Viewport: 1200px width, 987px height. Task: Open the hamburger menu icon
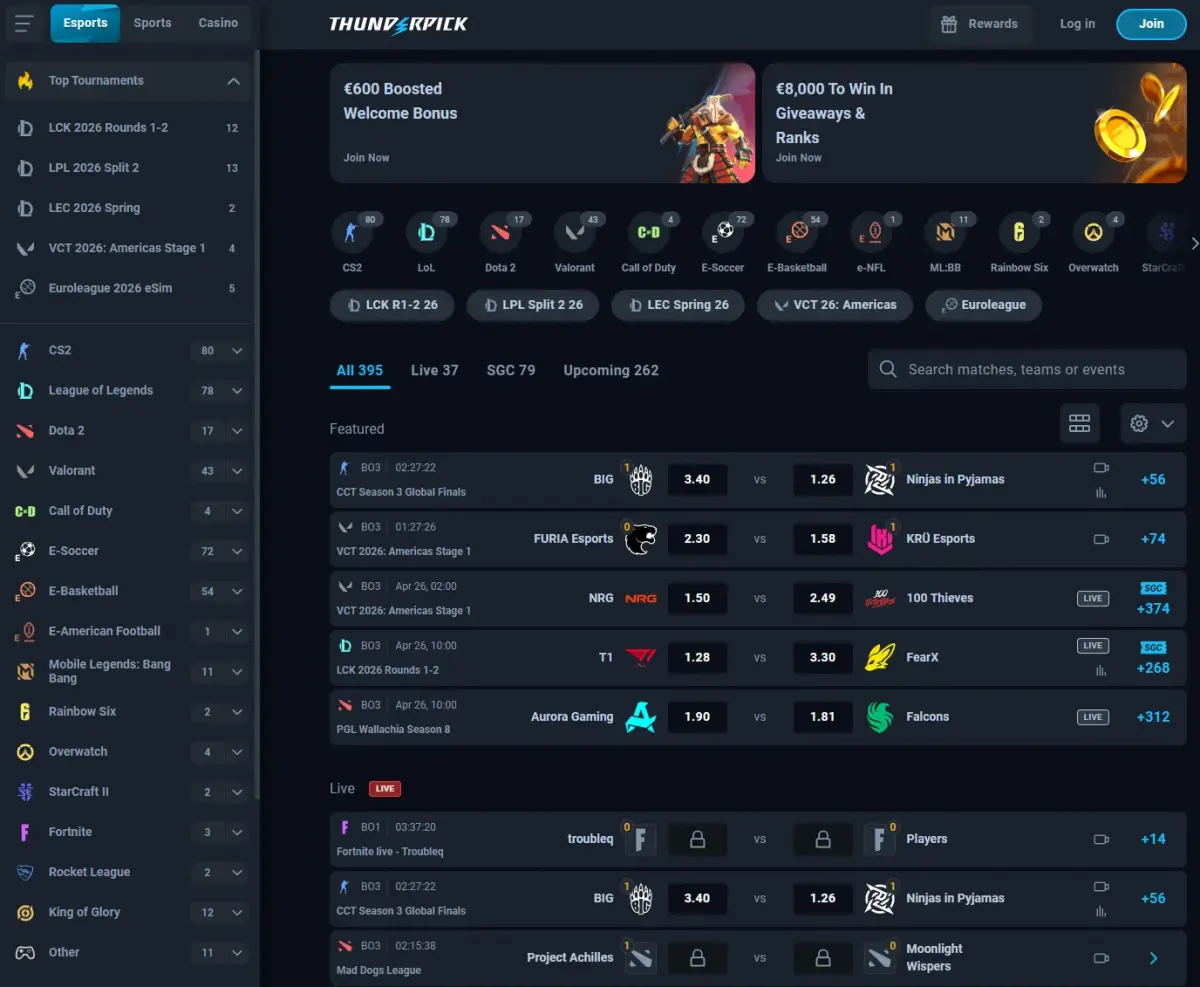tap(25, 23)
